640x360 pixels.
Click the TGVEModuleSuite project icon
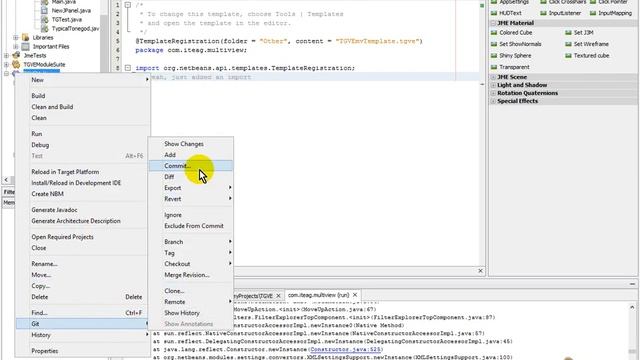click(16, 64)
